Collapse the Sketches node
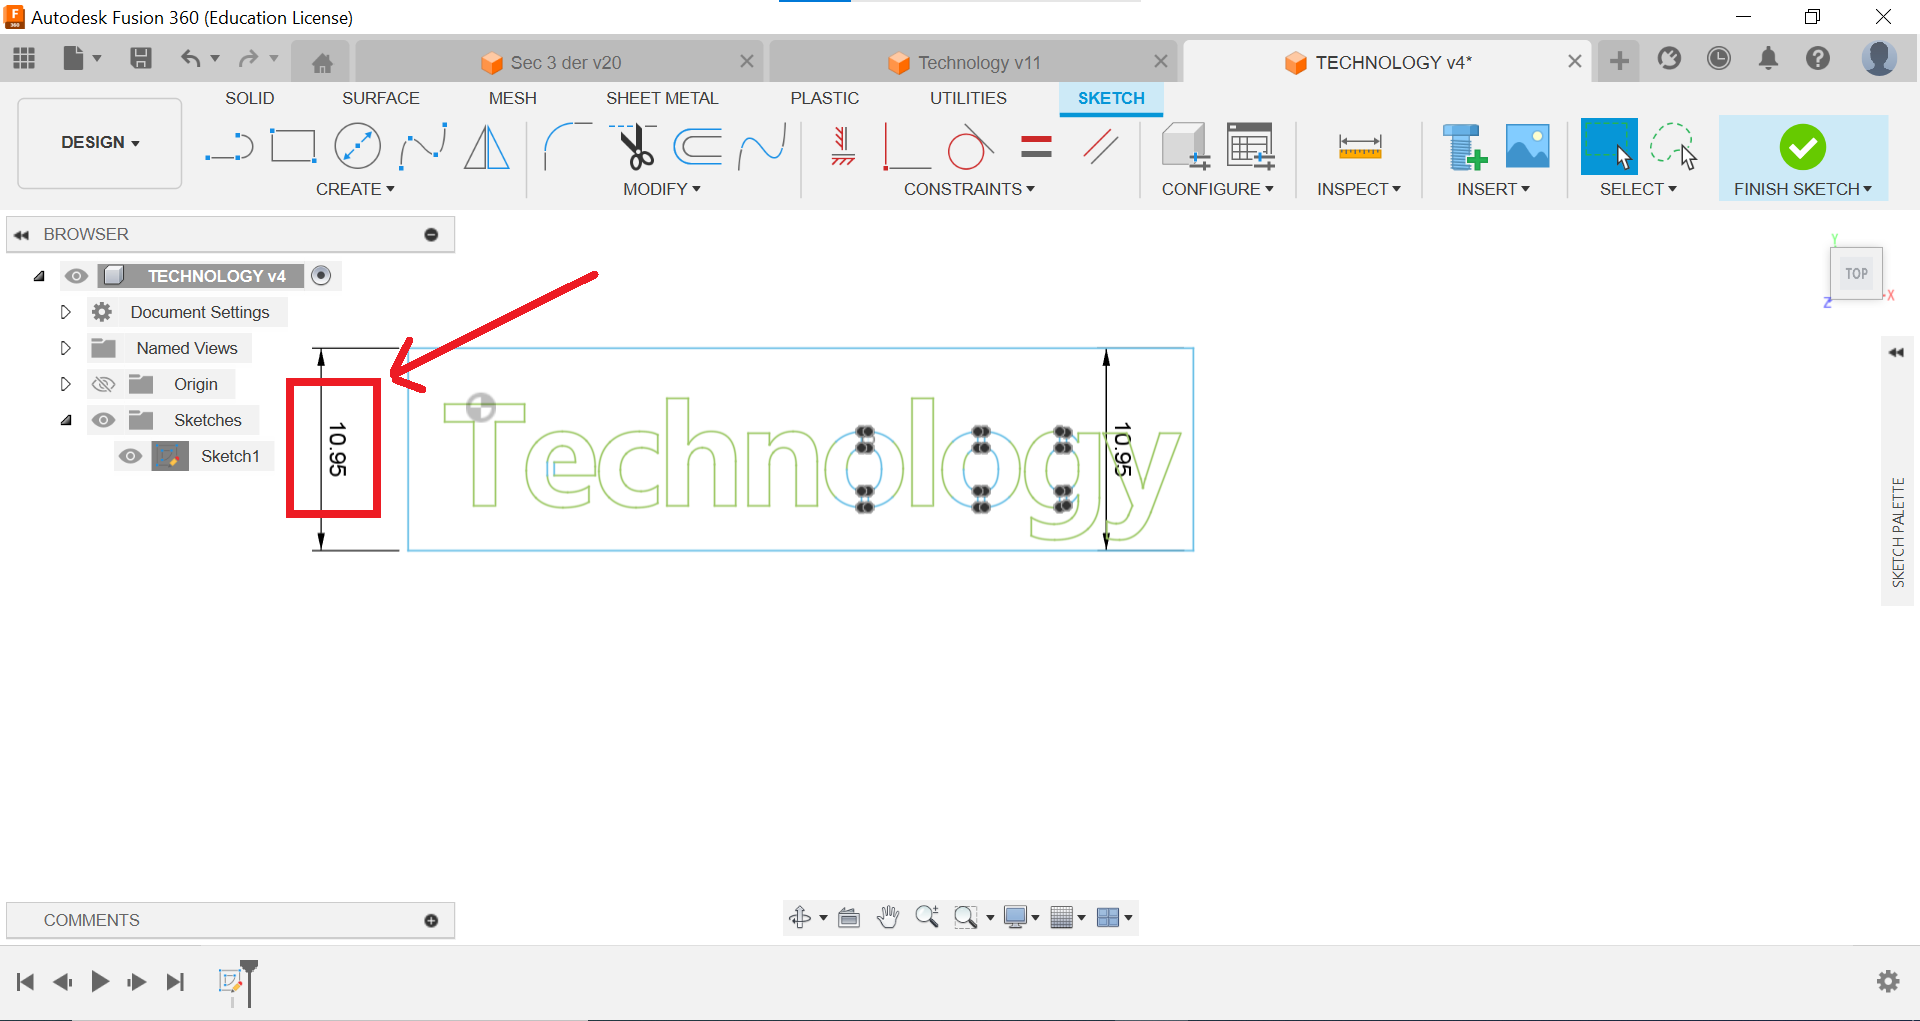 (66, 420)
